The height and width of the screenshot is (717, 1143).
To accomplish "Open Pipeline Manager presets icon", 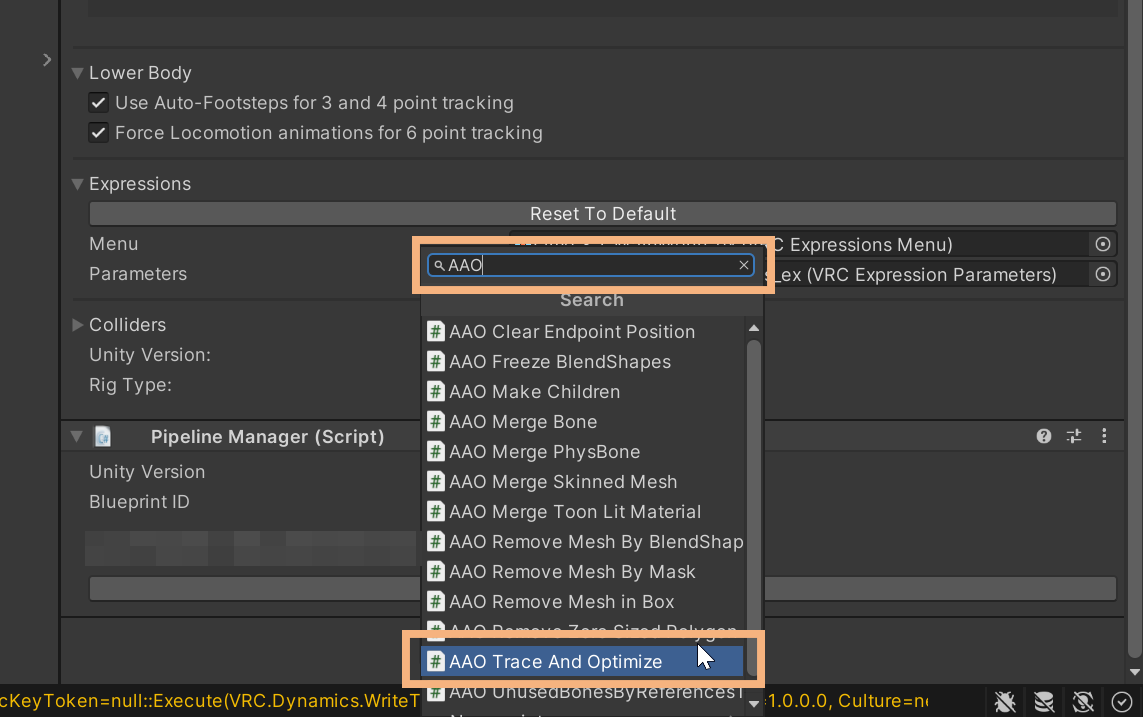I will pos(1074,436).
